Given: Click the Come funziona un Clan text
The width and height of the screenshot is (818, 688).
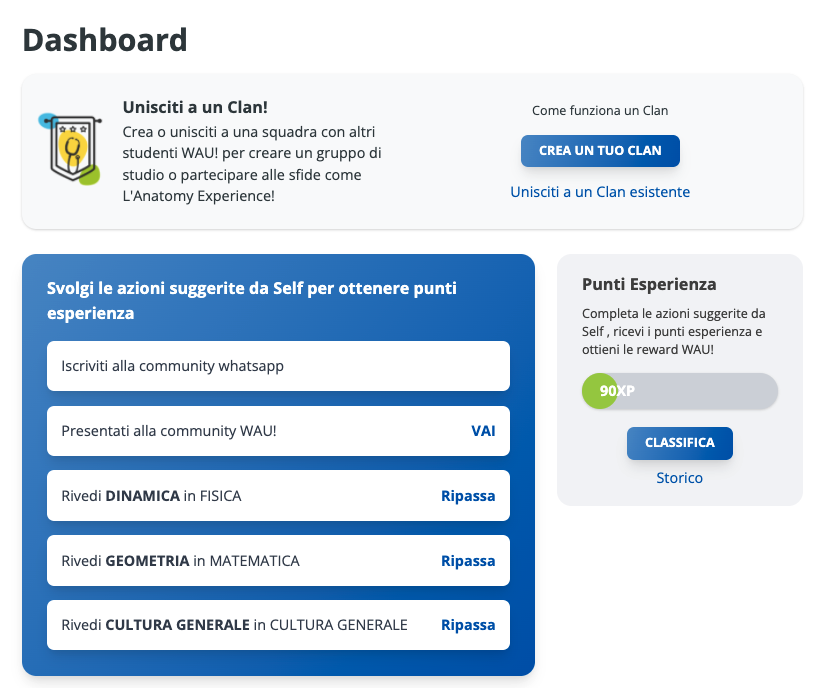Looking at the screenshot, I should 600,111.
